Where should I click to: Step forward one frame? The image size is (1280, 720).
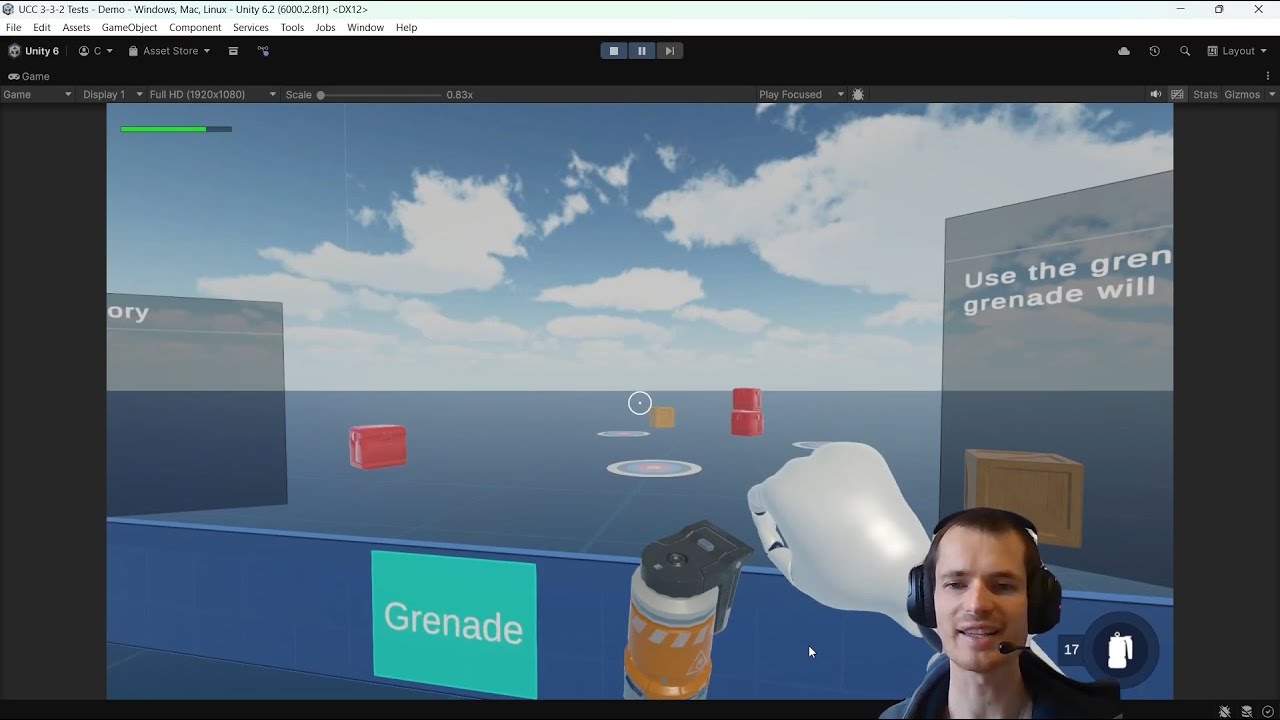point(670,51)
